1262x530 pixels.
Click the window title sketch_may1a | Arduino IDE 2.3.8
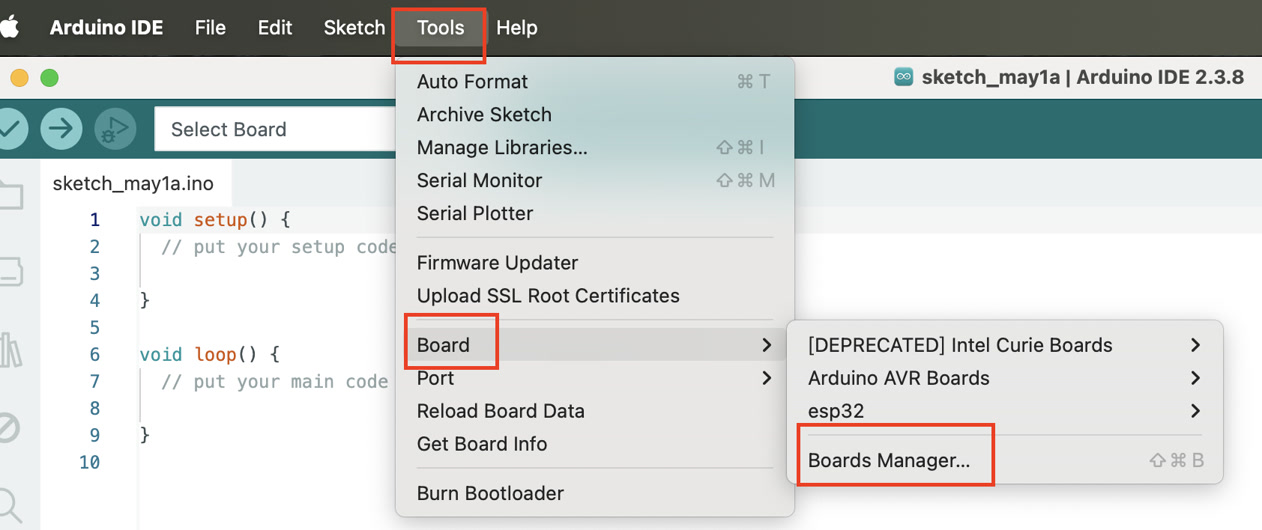pyautogui.click(x=1083, y=77)
